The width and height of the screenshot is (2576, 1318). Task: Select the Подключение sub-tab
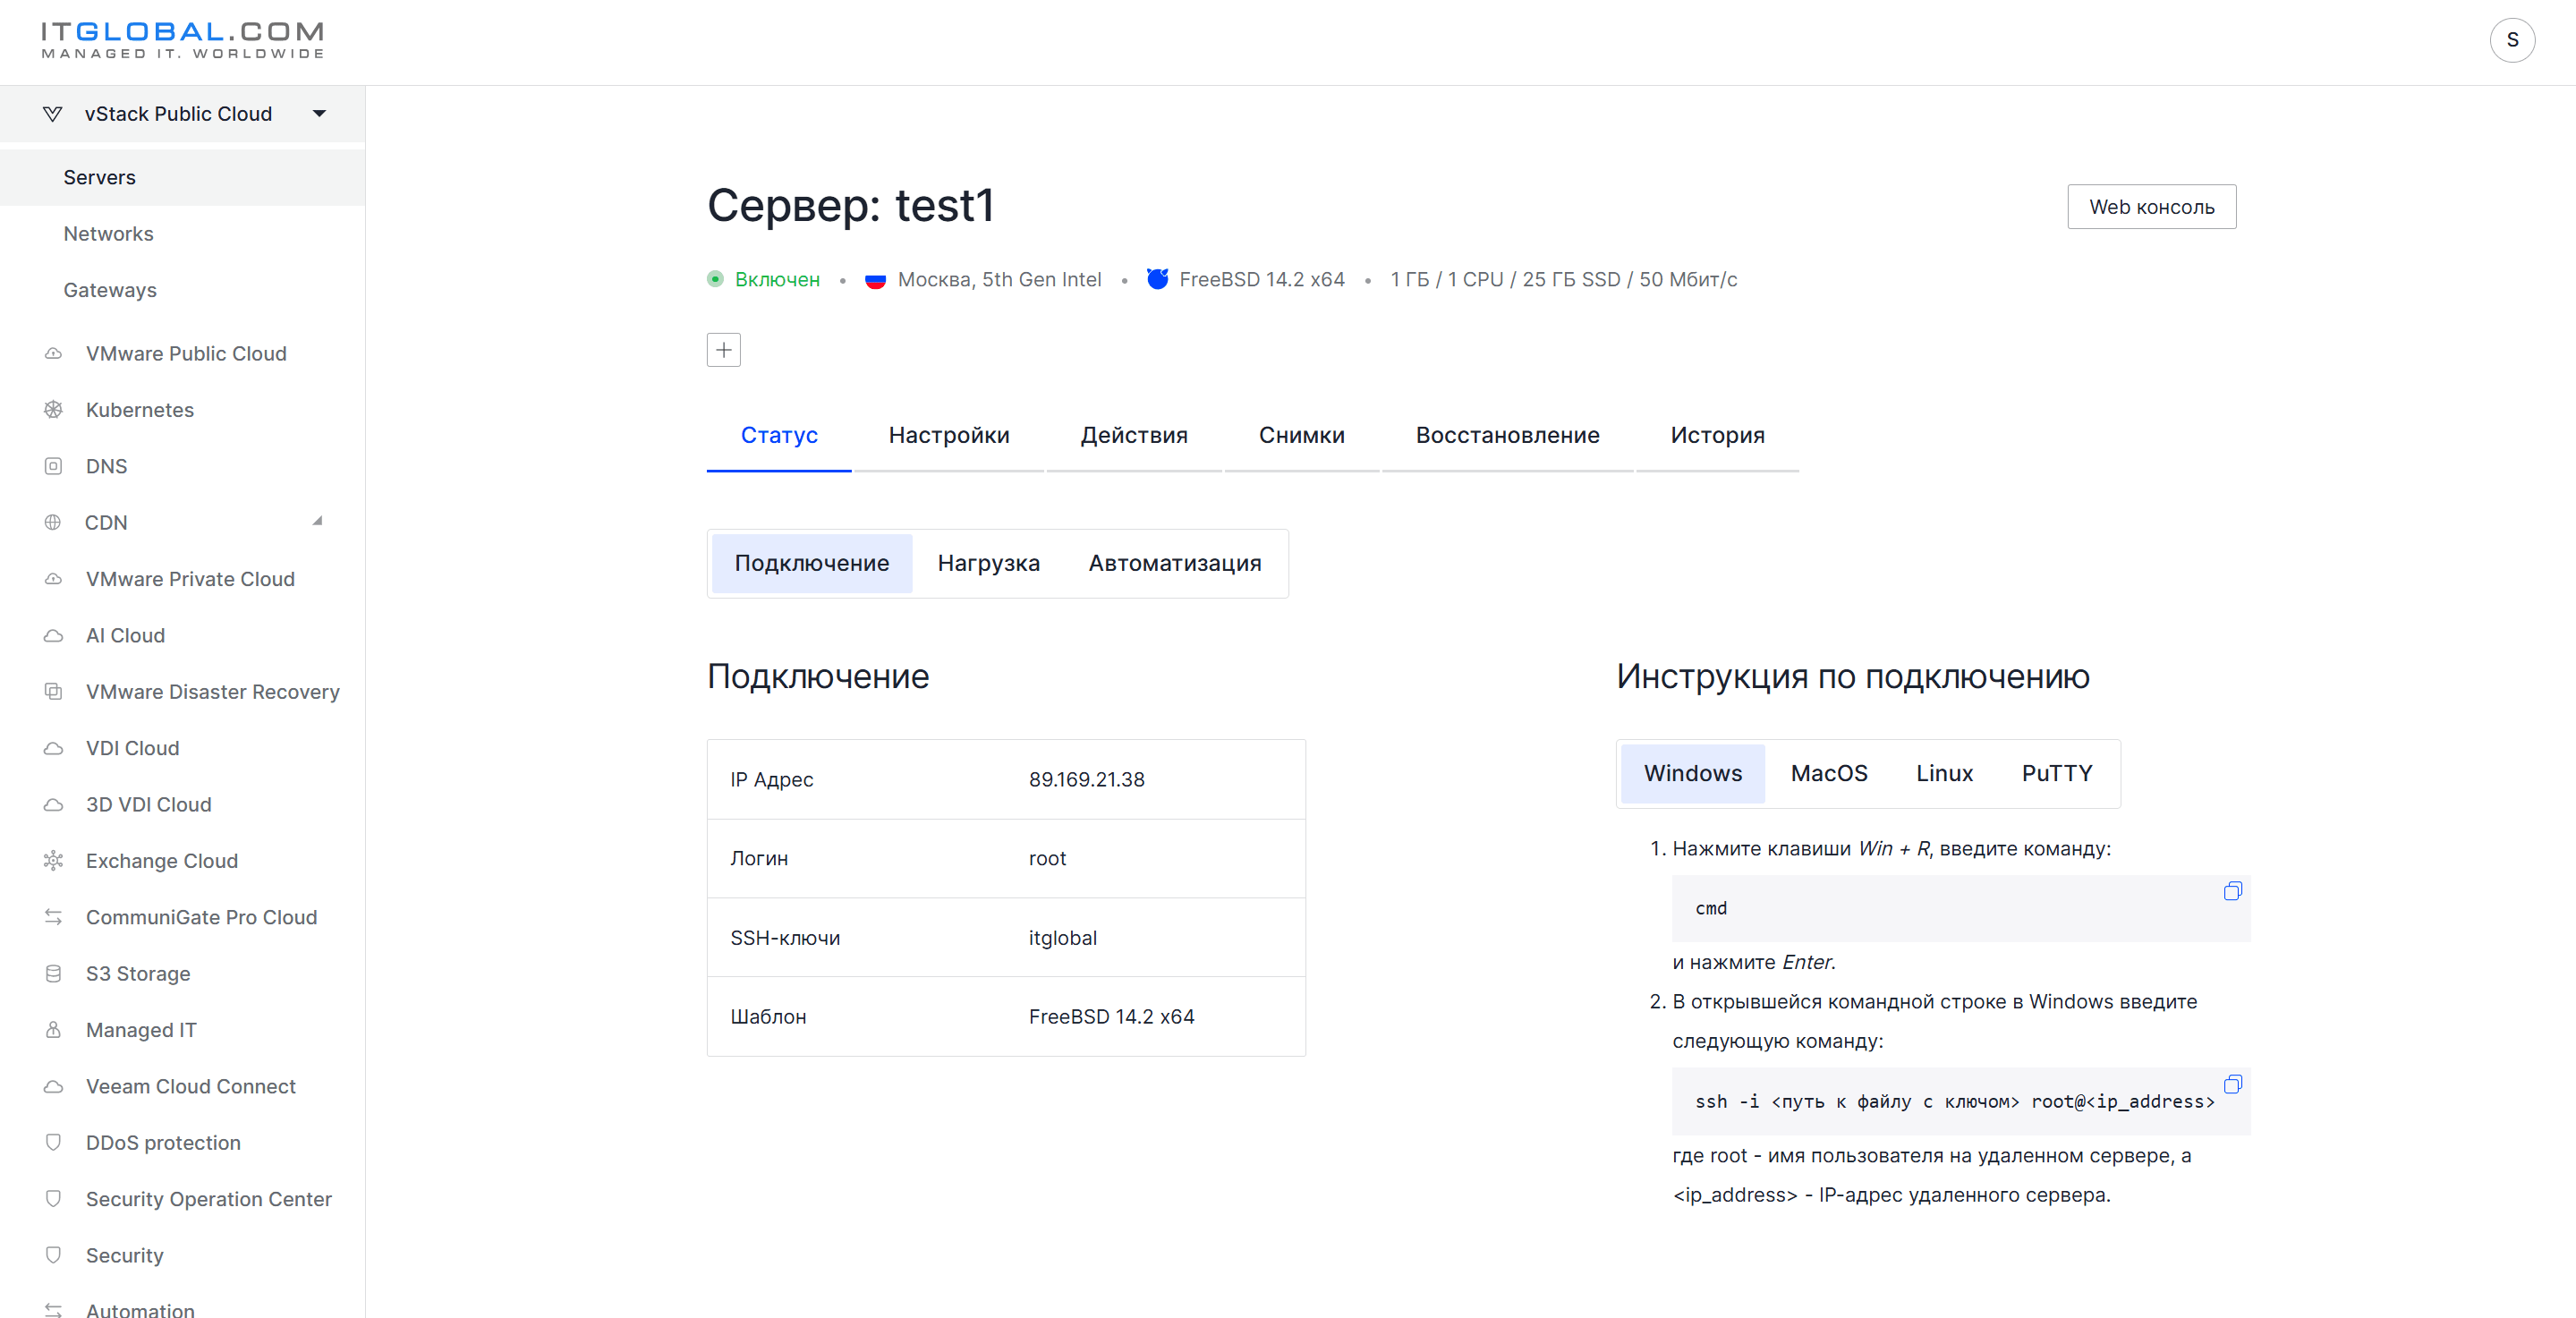[811, 564]
